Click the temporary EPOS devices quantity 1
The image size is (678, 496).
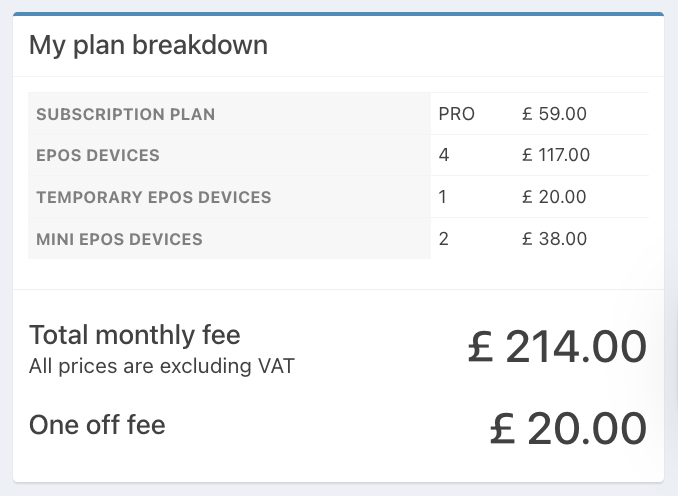point(442,197)
